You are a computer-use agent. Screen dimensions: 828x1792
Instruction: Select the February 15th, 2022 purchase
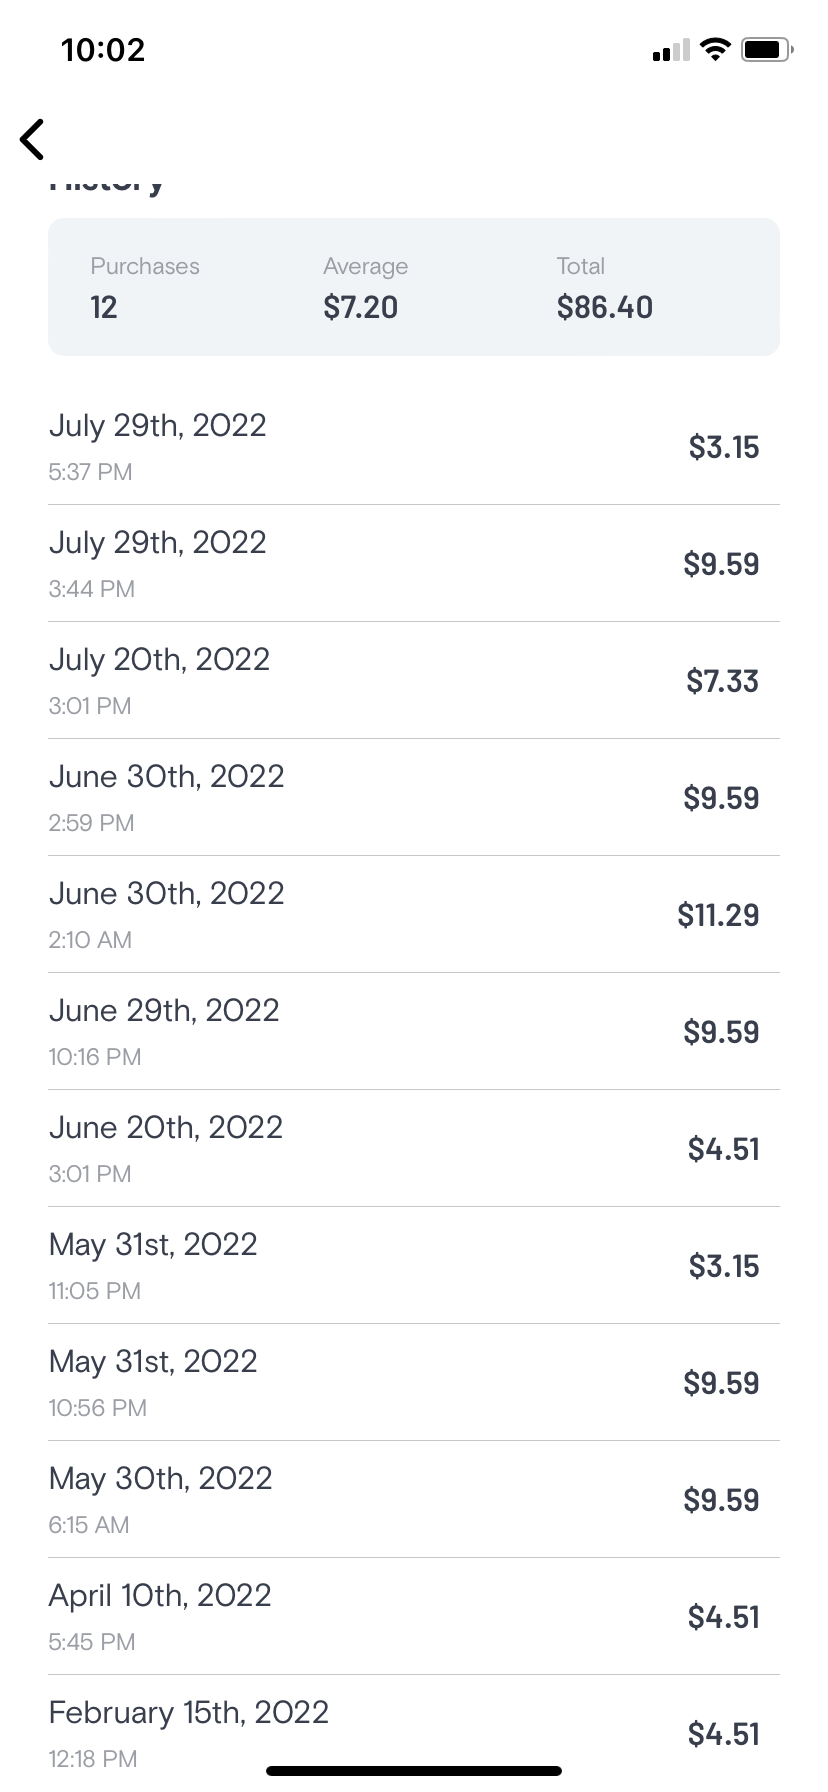(414, 1731)
